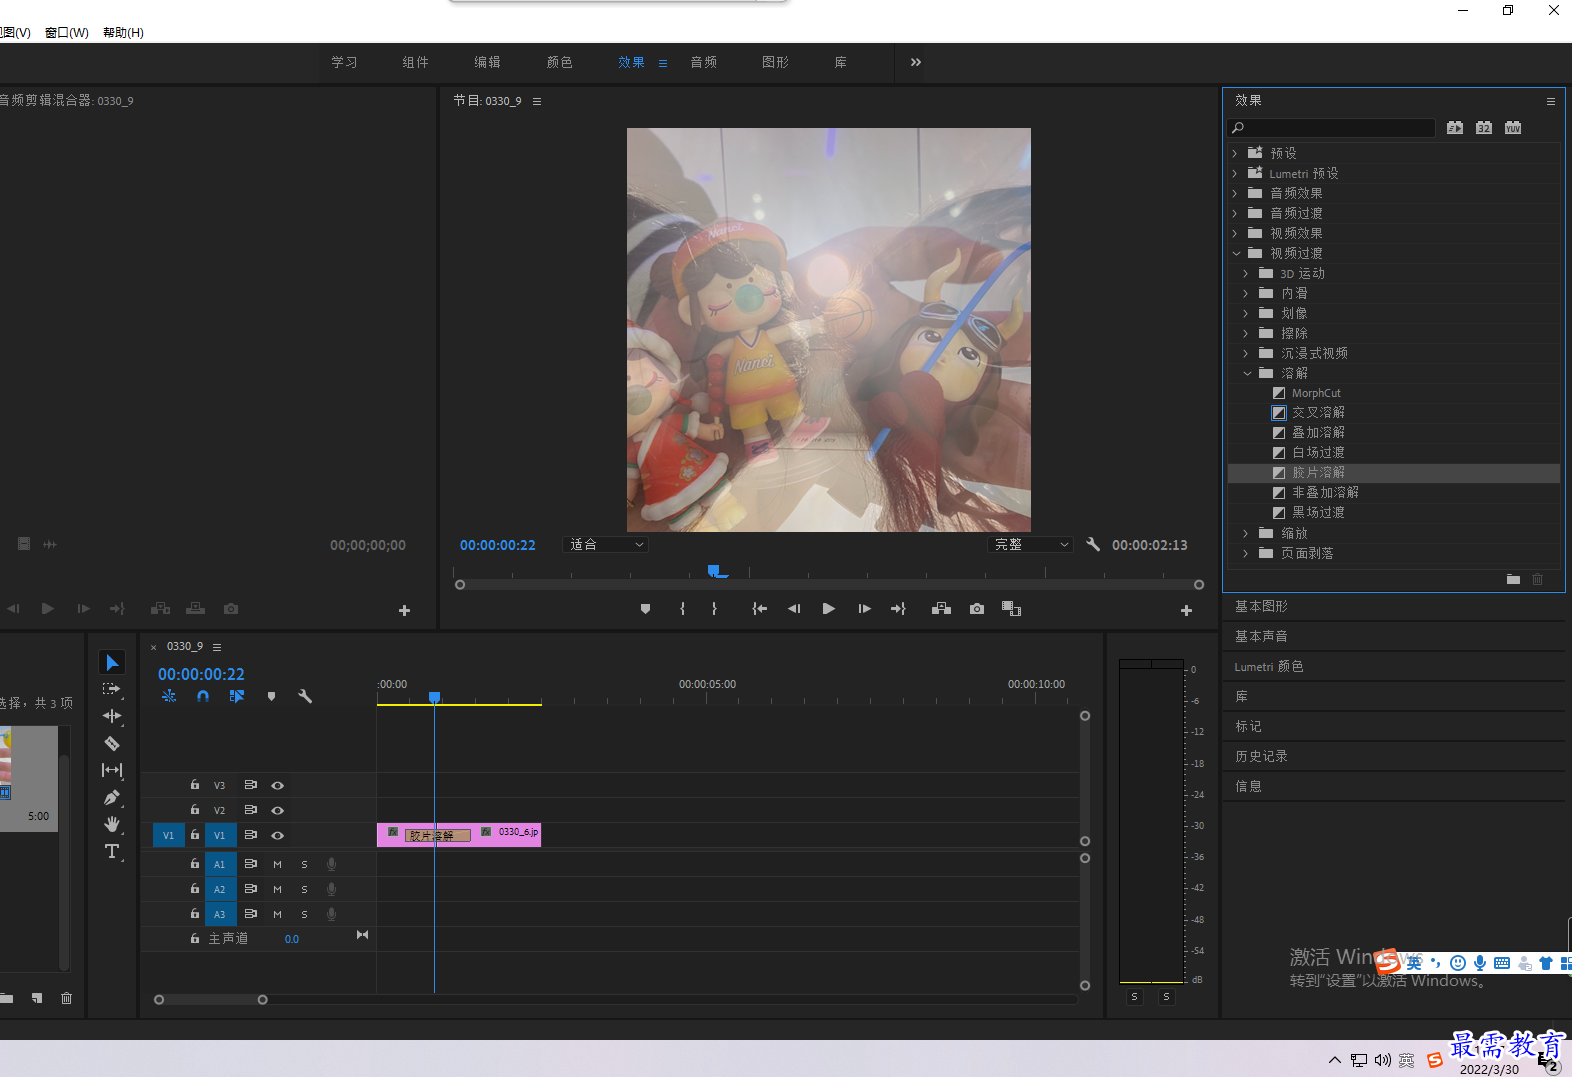Mute audio track A1
The width and height of the screenshot is (1572, 1077).
[x=277, y=864]
